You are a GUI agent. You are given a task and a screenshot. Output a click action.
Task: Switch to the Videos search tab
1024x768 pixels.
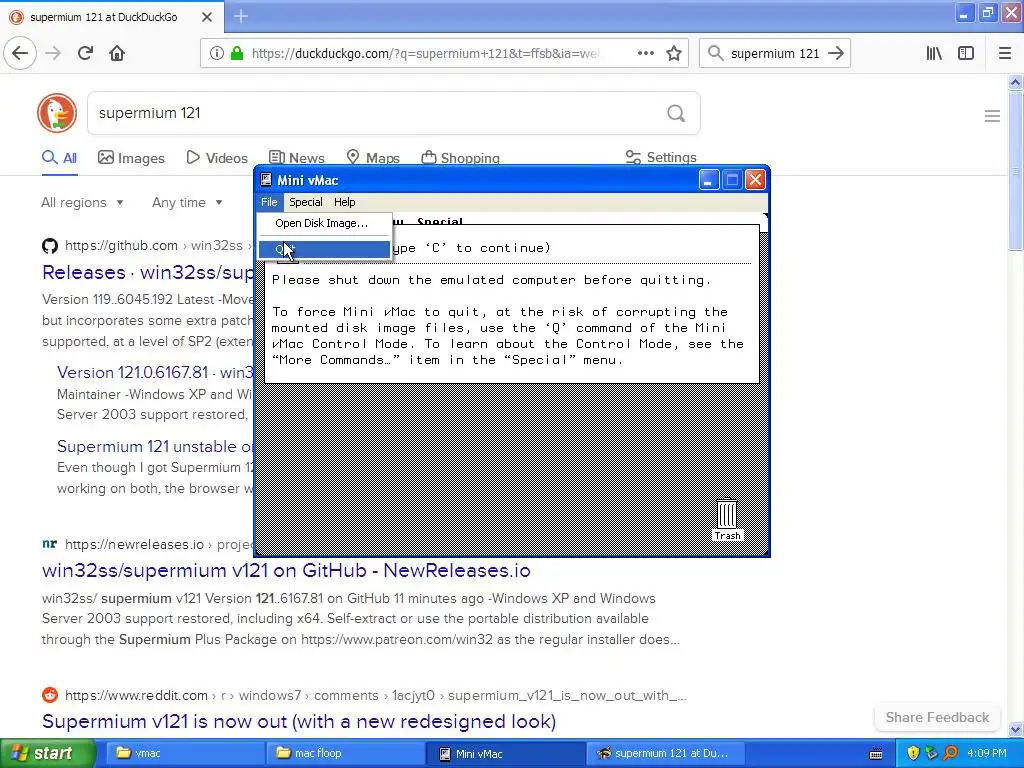[217, 158]
